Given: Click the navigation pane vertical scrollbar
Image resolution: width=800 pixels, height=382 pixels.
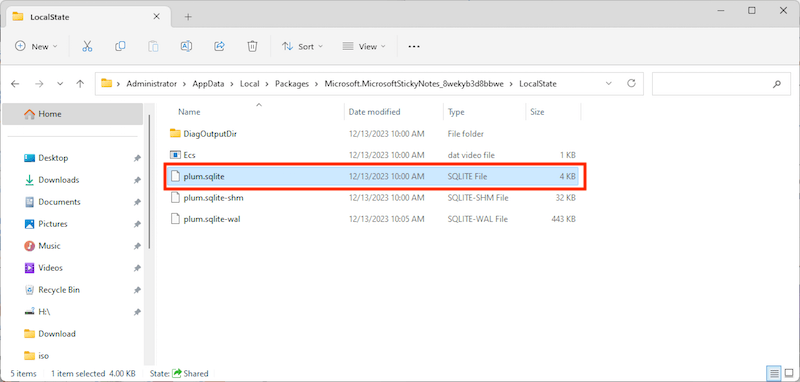Looking at the screenshot, I should pyautogui.click(x=149, y=182).
